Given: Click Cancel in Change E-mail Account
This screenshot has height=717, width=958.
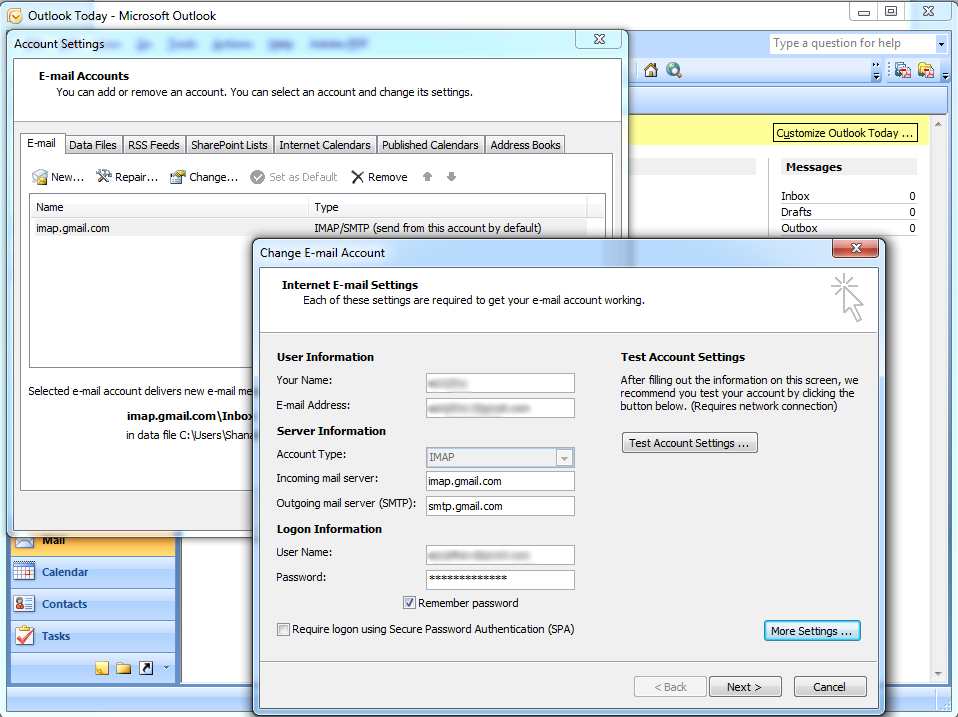Looking at the screenshot, I should coord(830,686).
